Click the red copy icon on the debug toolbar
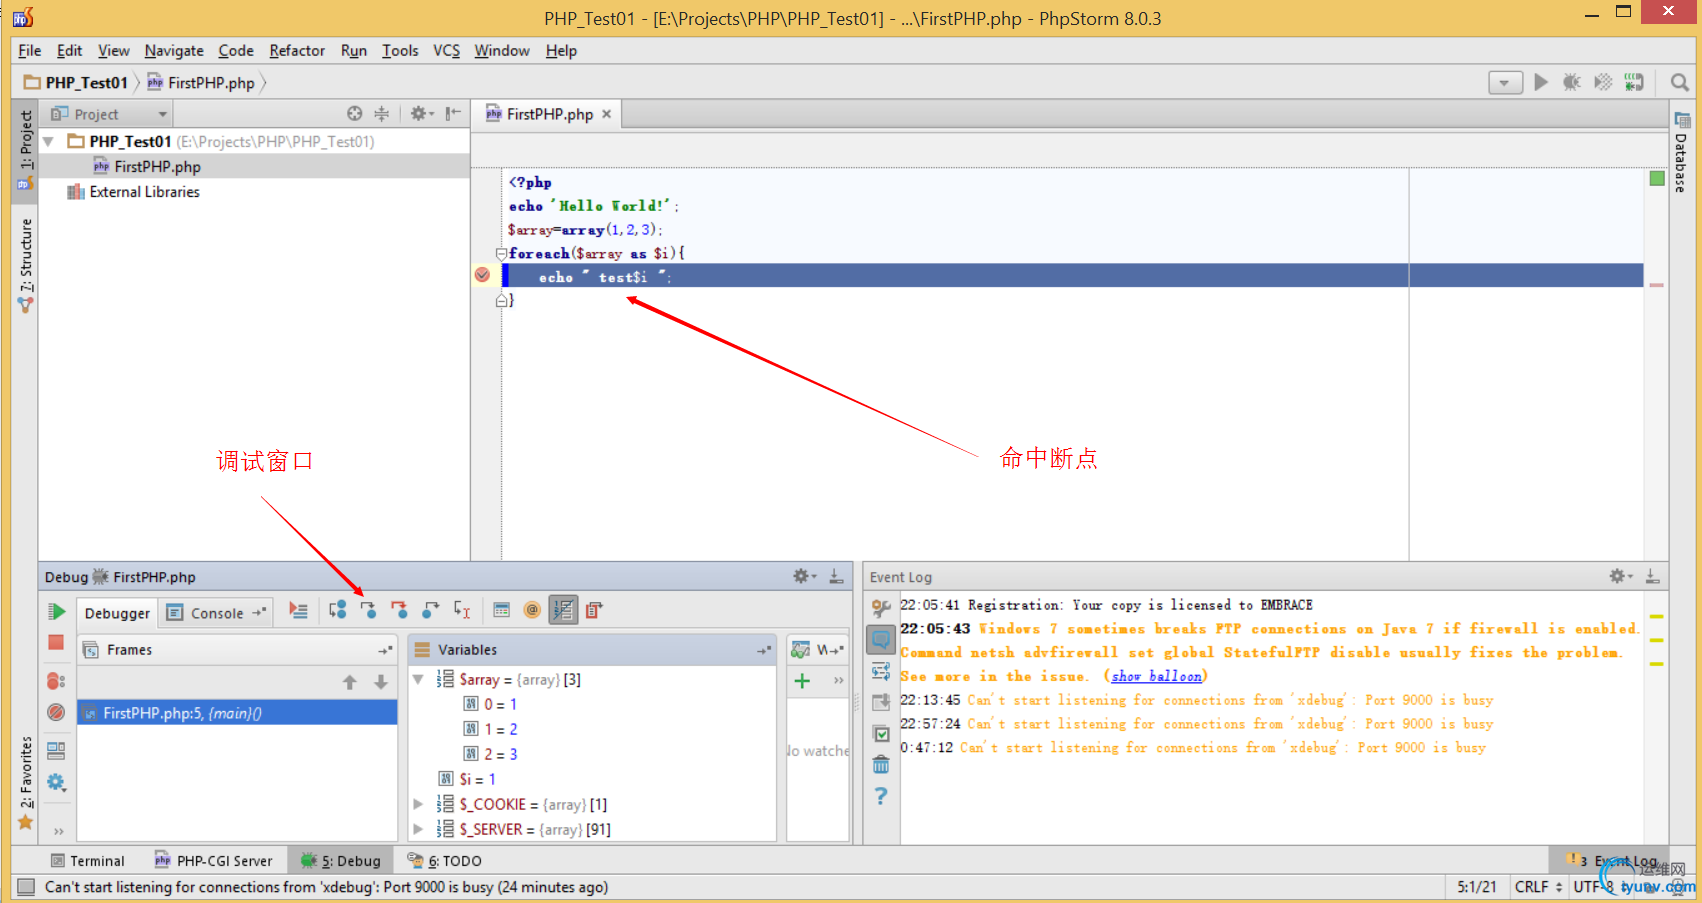The image size is (1702, 903). tap(594, 610)
